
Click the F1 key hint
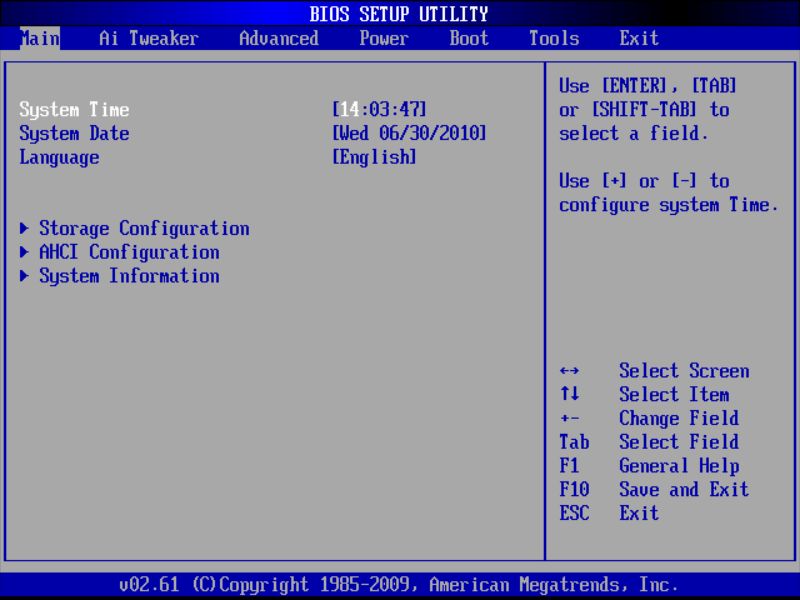coord(569,466)
